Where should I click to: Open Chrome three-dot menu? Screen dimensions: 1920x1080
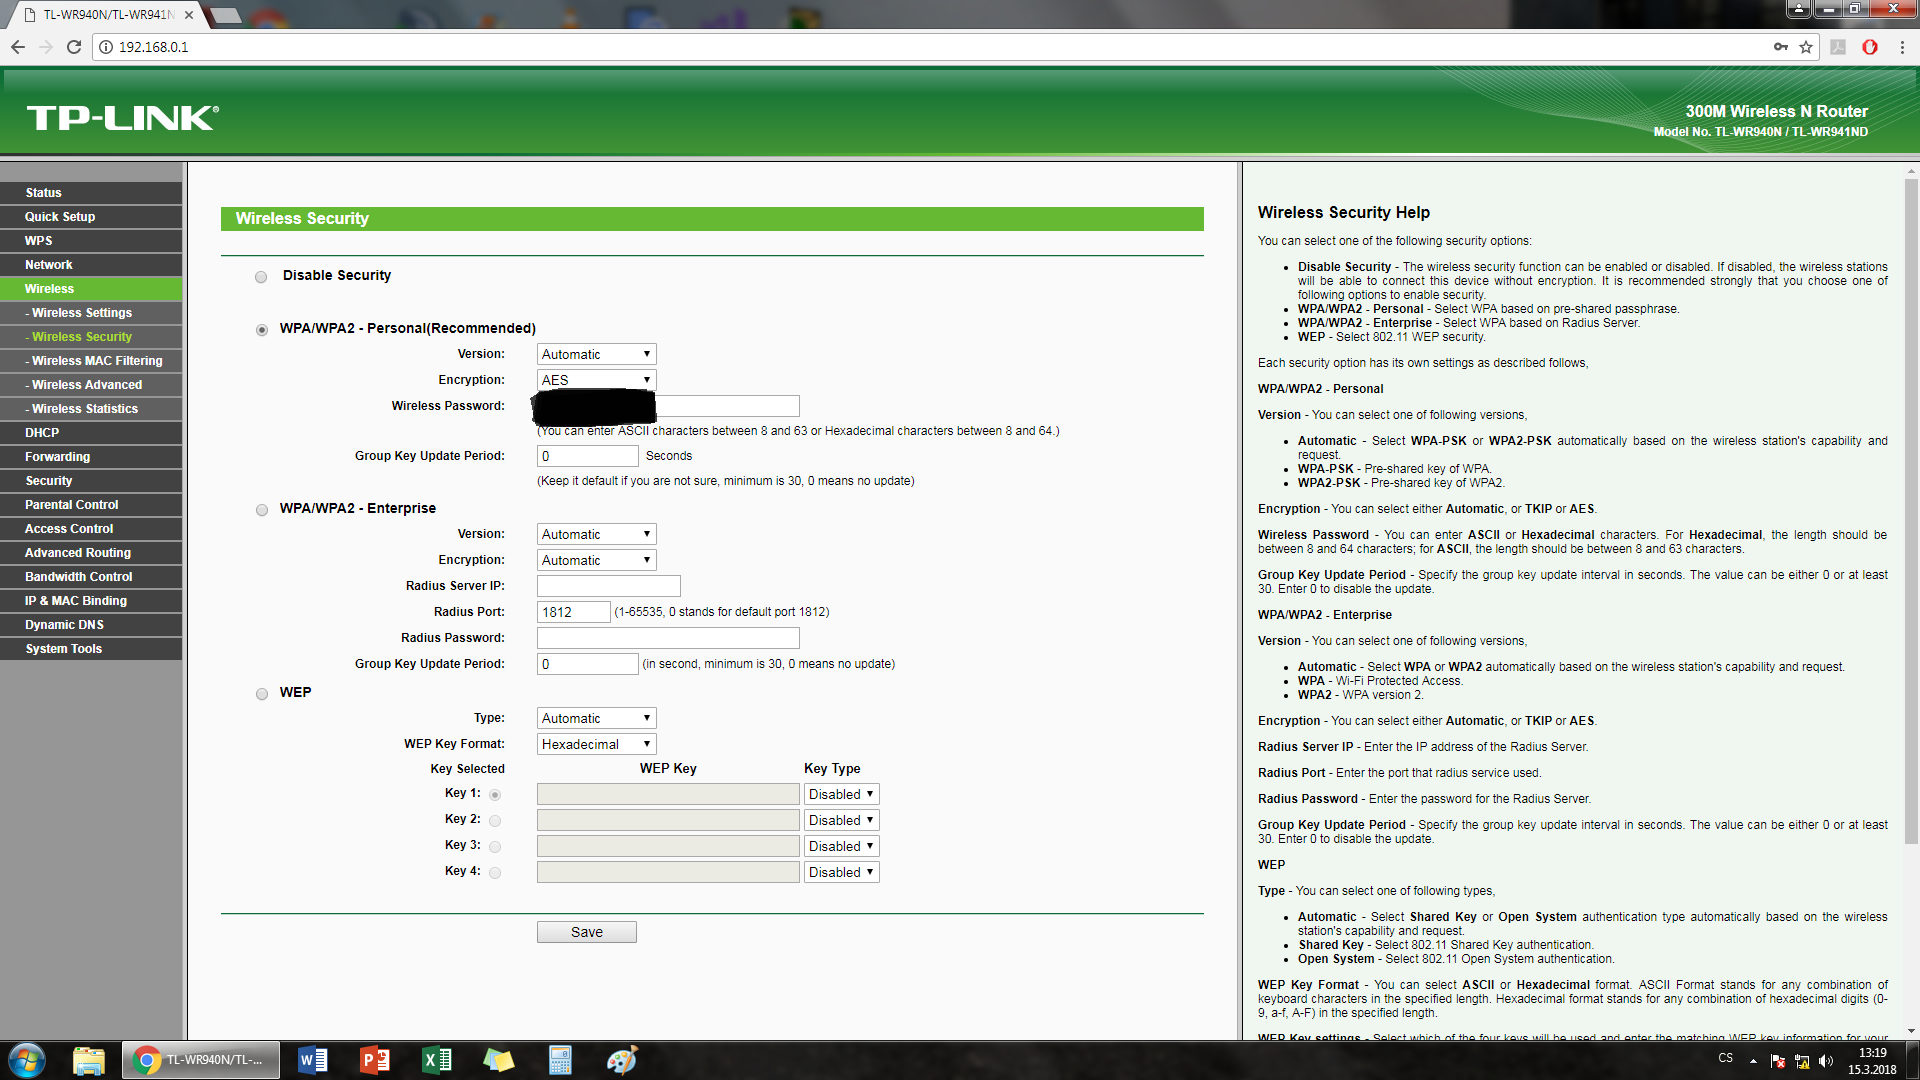pyautogui.click(x=1902, y=47)
